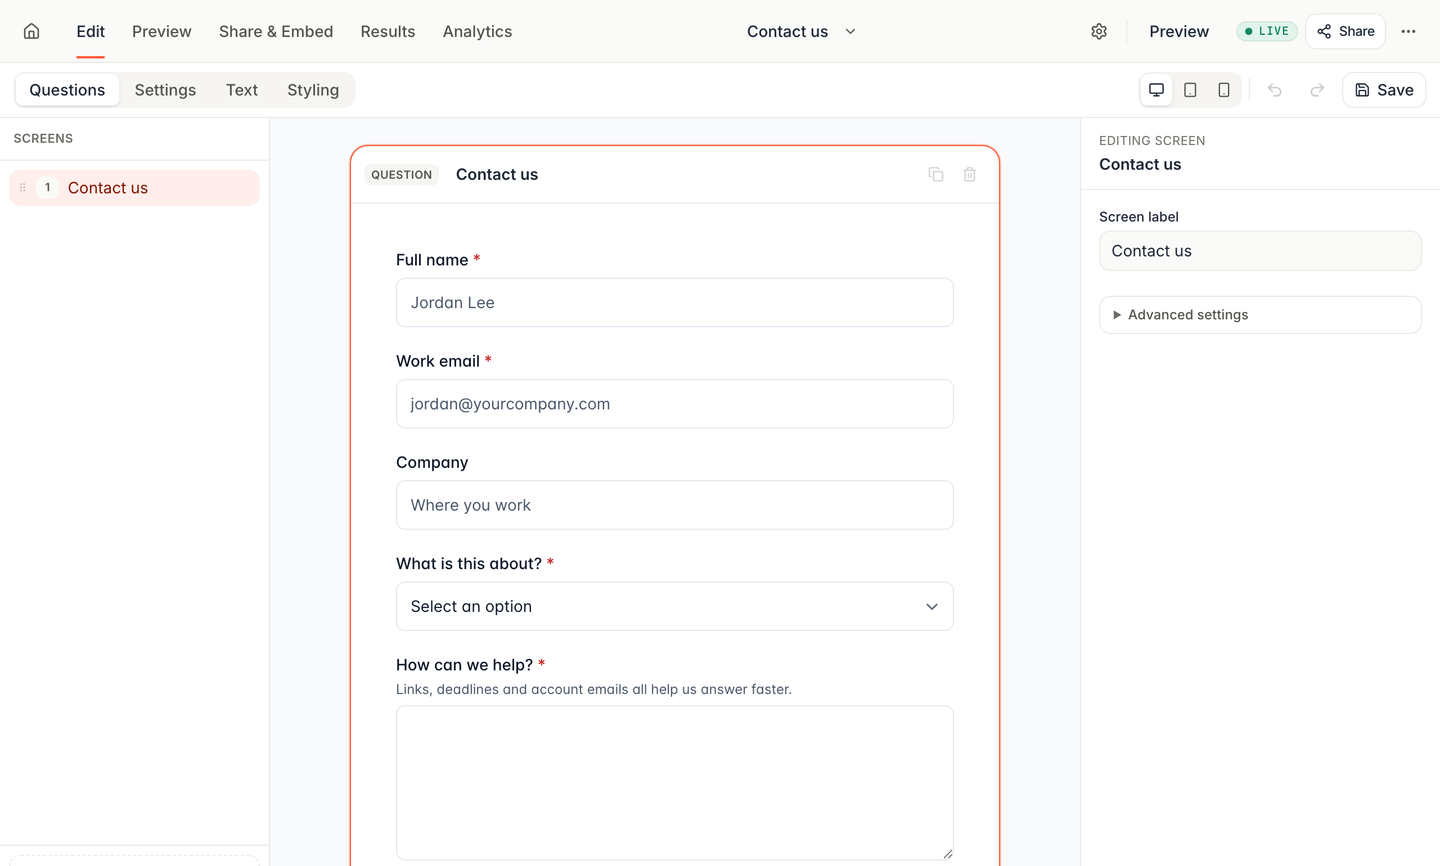This screenshot has width=1440, height=866.
Task: Open the Analytics tab
Action: pos(477,31)
